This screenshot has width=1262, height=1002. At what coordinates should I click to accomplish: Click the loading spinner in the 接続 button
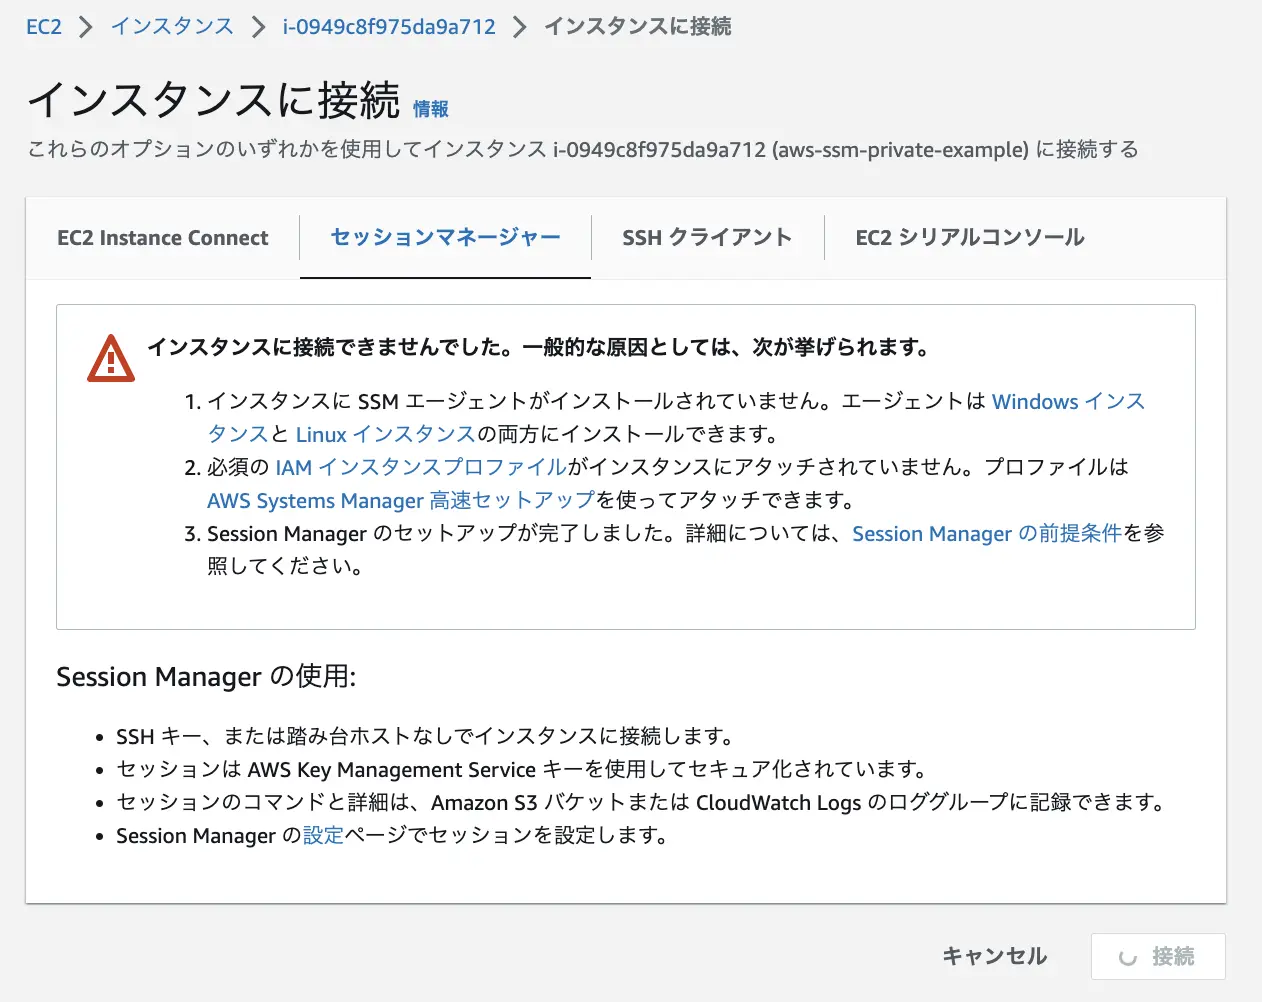coord(1127,958)
